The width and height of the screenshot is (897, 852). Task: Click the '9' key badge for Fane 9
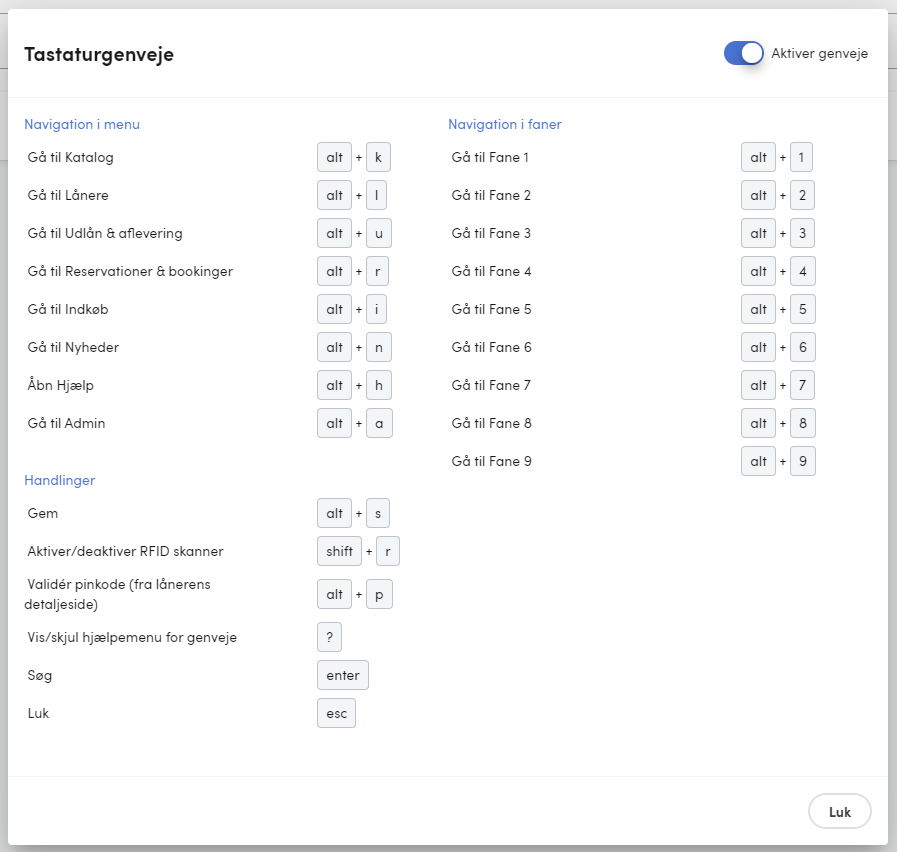(x=803, y=461)
